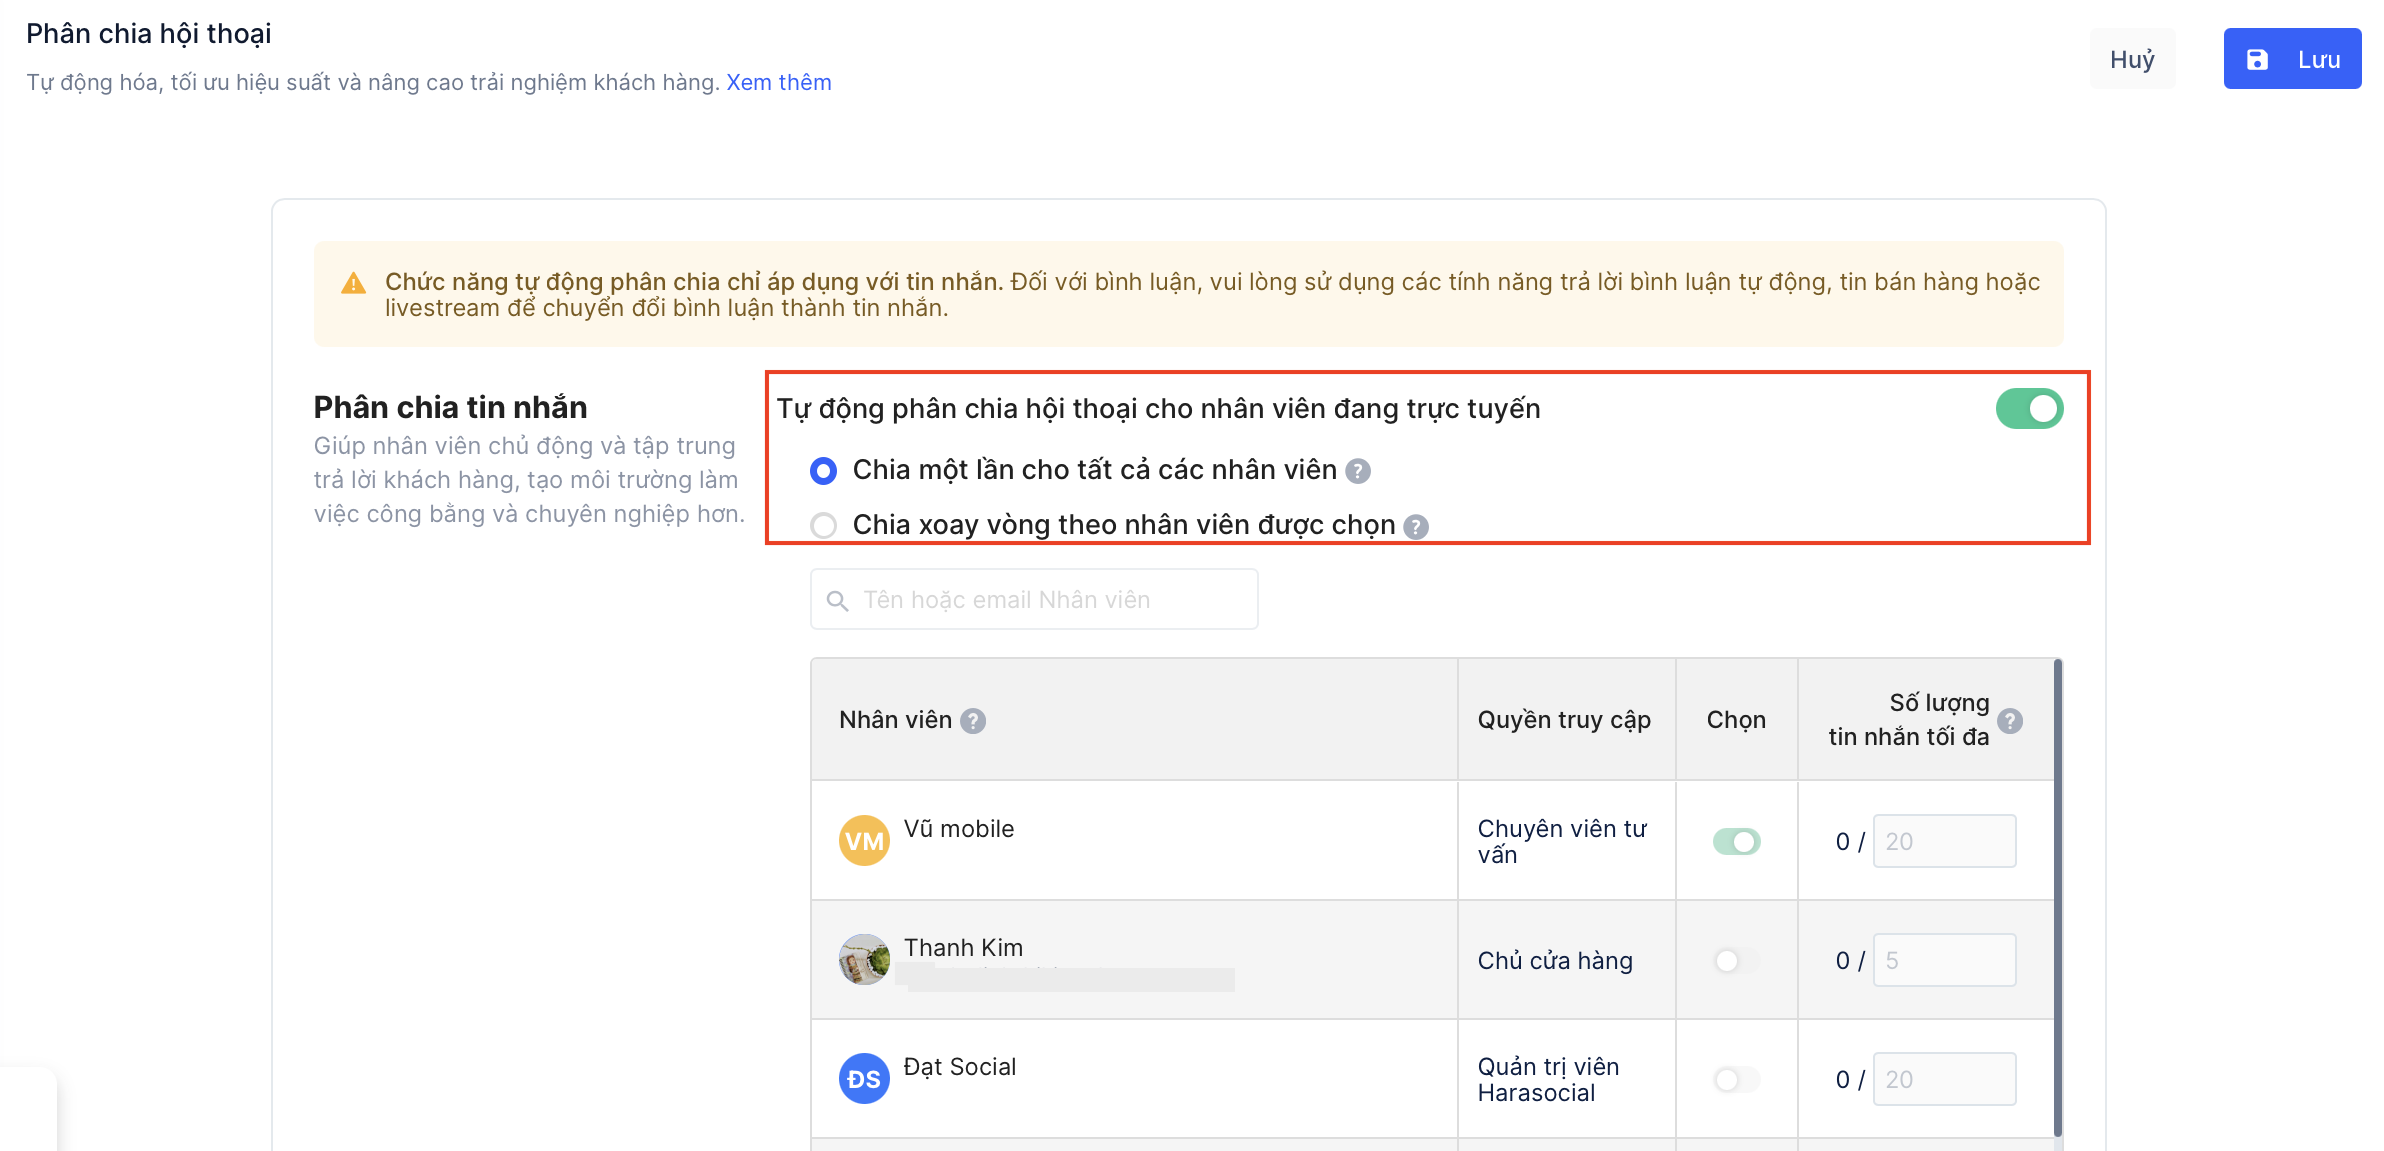Click the search magnifier icon in staff field

(837, 600)
